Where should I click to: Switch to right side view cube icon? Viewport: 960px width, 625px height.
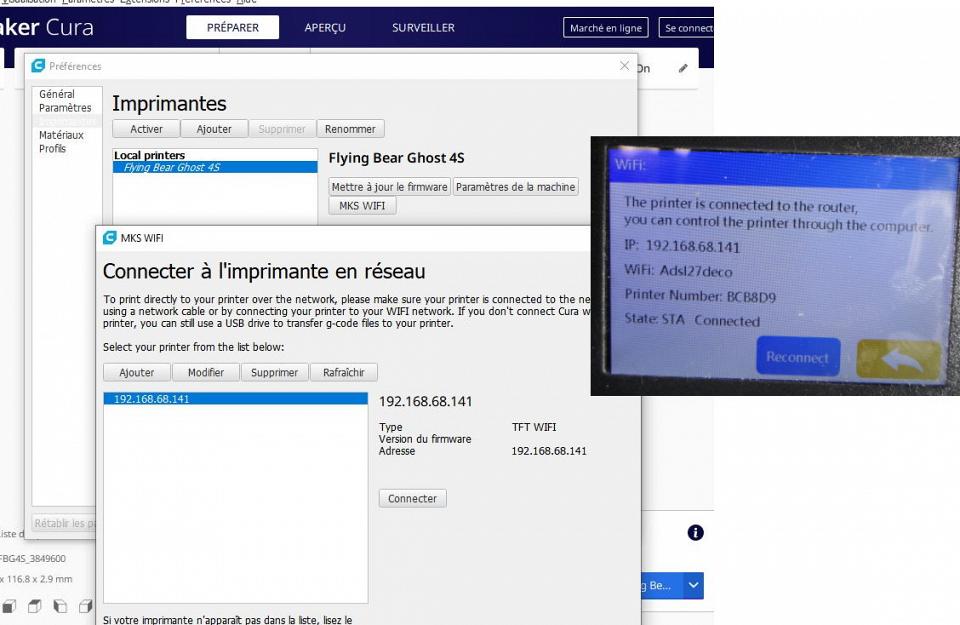(x=86, y=606)
